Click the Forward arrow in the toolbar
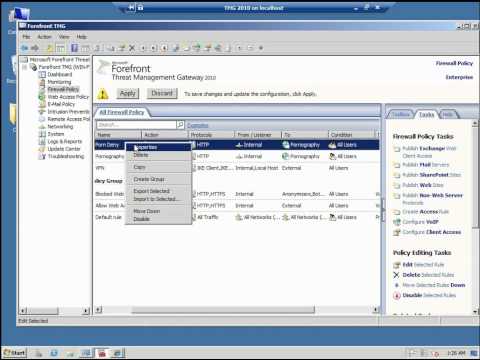The image size is (480, 360). 35,48
